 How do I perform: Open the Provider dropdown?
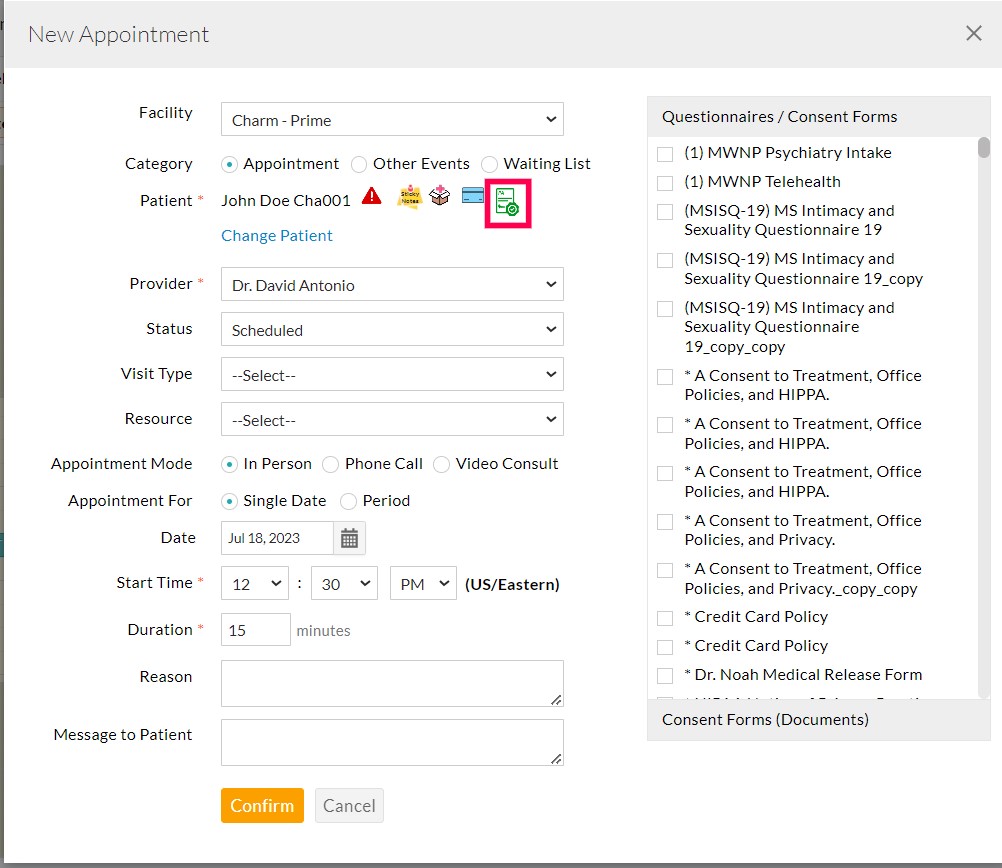[392, 284]
